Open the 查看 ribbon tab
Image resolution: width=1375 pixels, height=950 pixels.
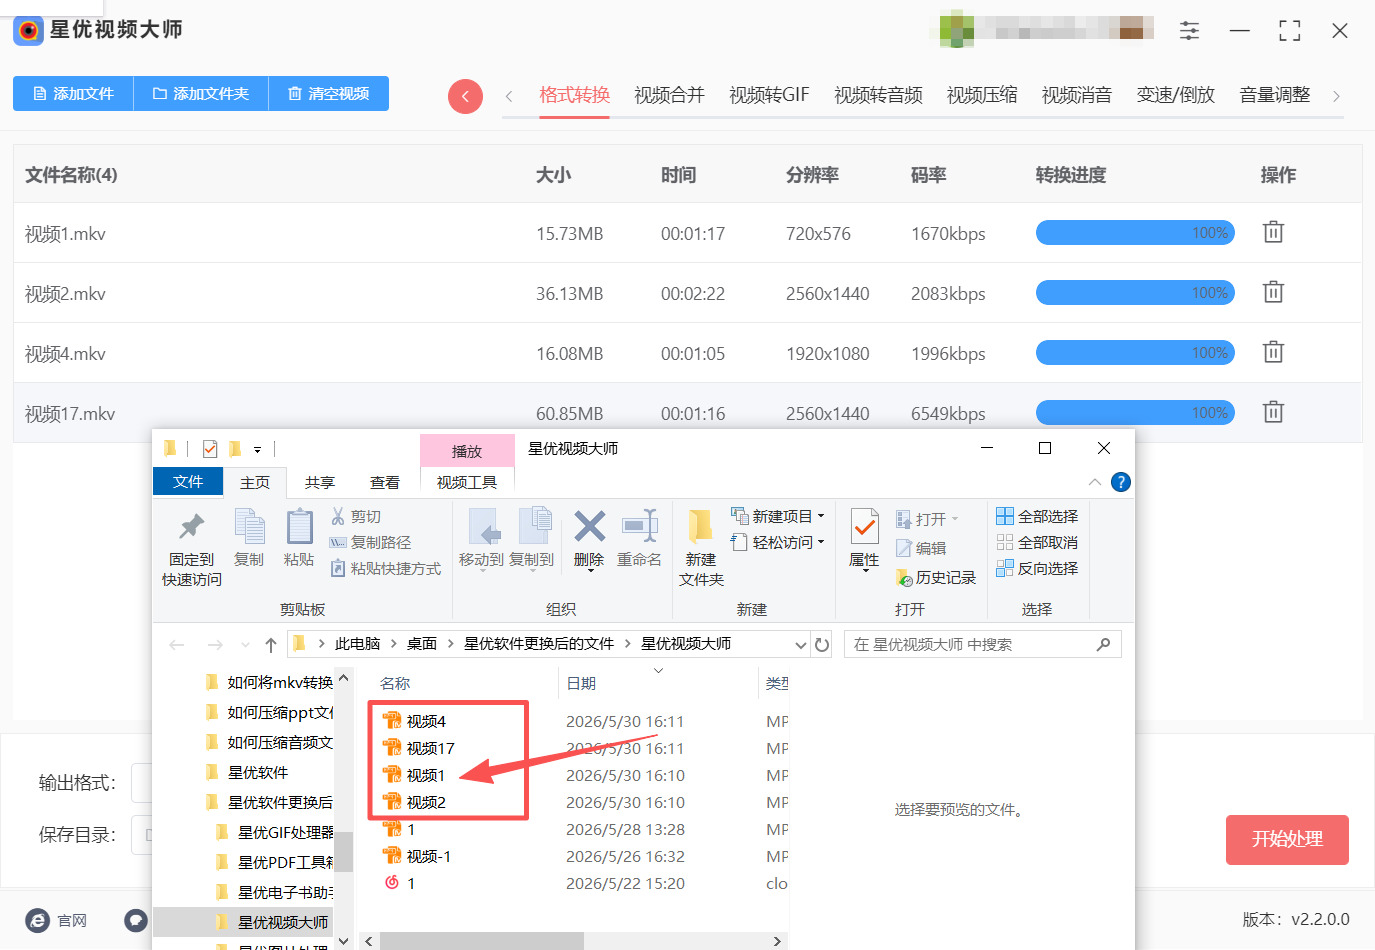click(385, 482)
